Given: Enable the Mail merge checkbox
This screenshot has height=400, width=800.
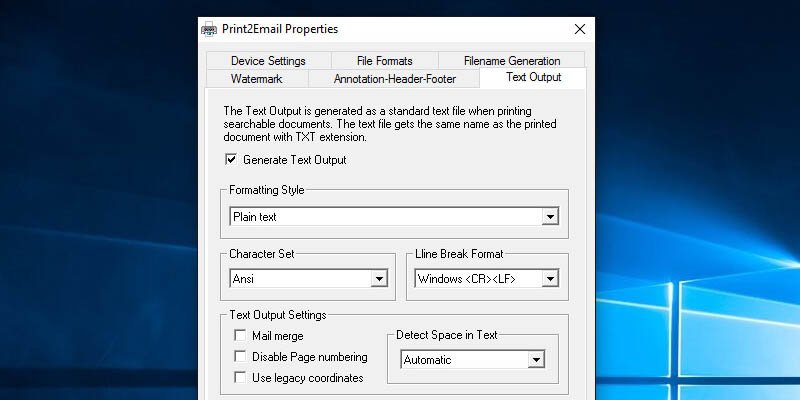Looking at the screenshot, I should 240,336.
